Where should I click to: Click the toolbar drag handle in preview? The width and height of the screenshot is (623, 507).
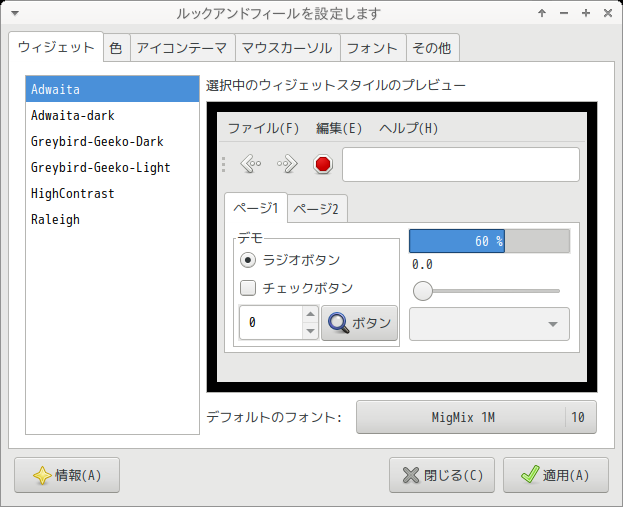click(x=224, y=164)
